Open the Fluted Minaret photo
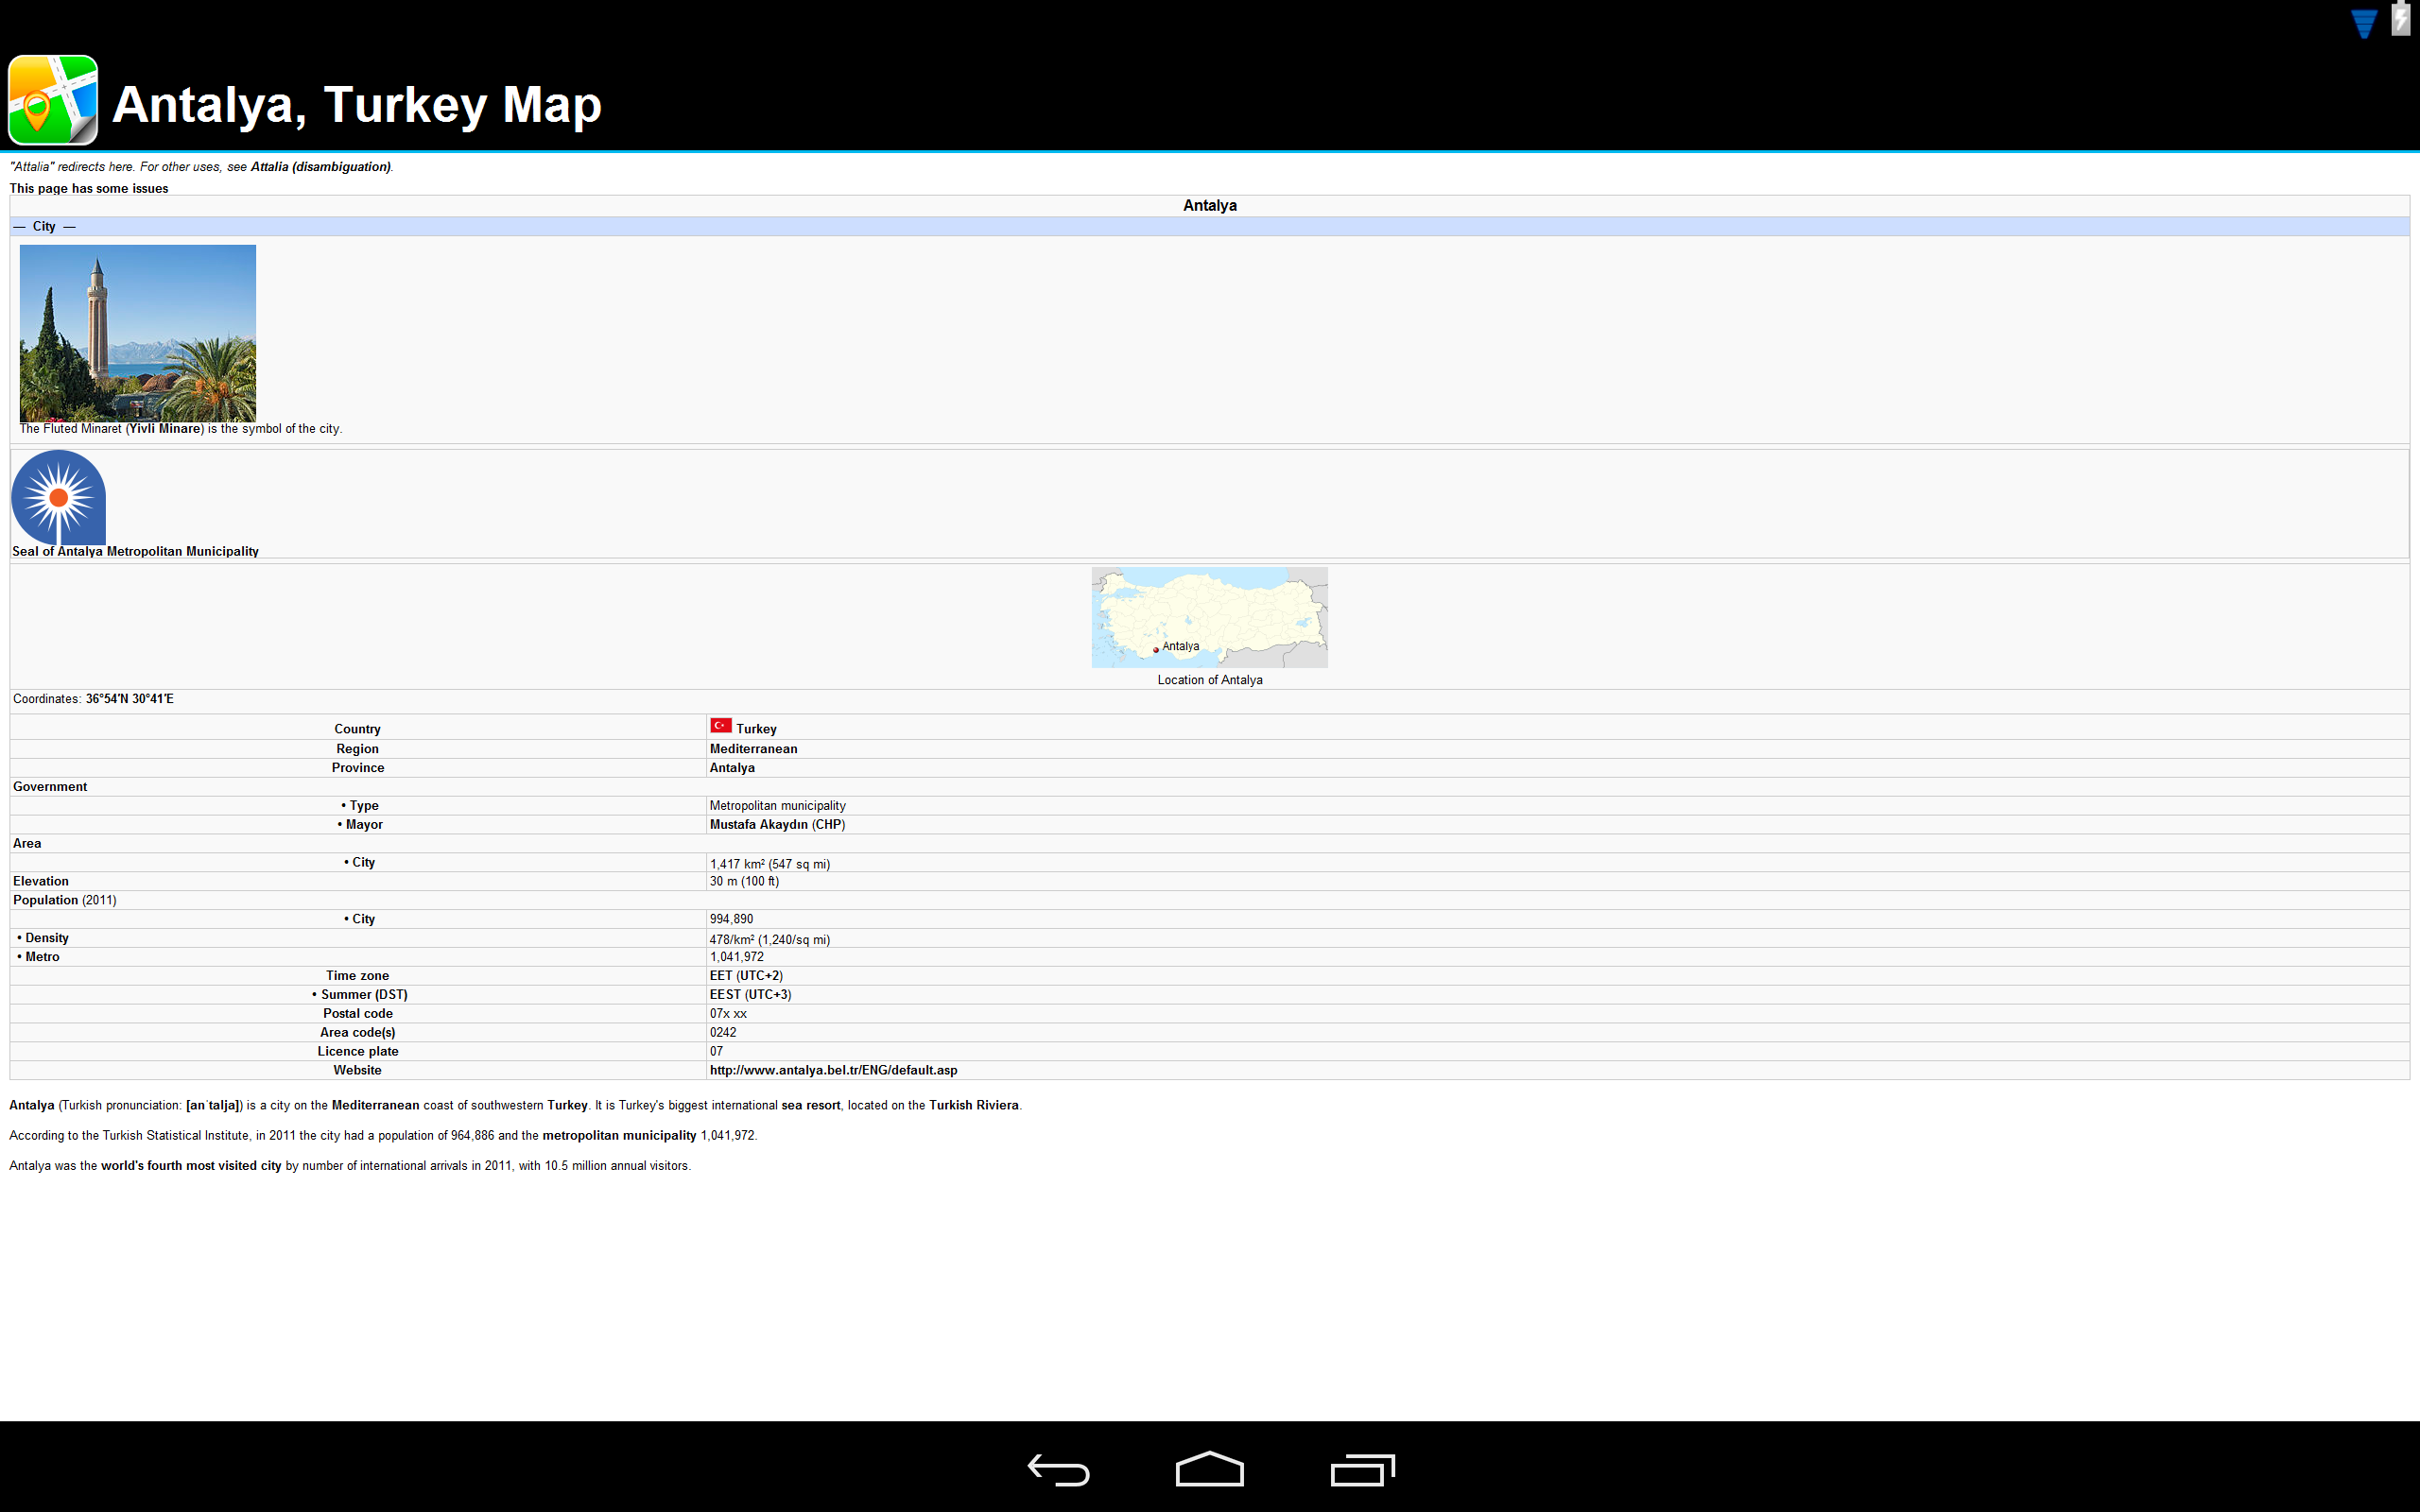The image size is (2420, 1512). click(x=138, y=333)
